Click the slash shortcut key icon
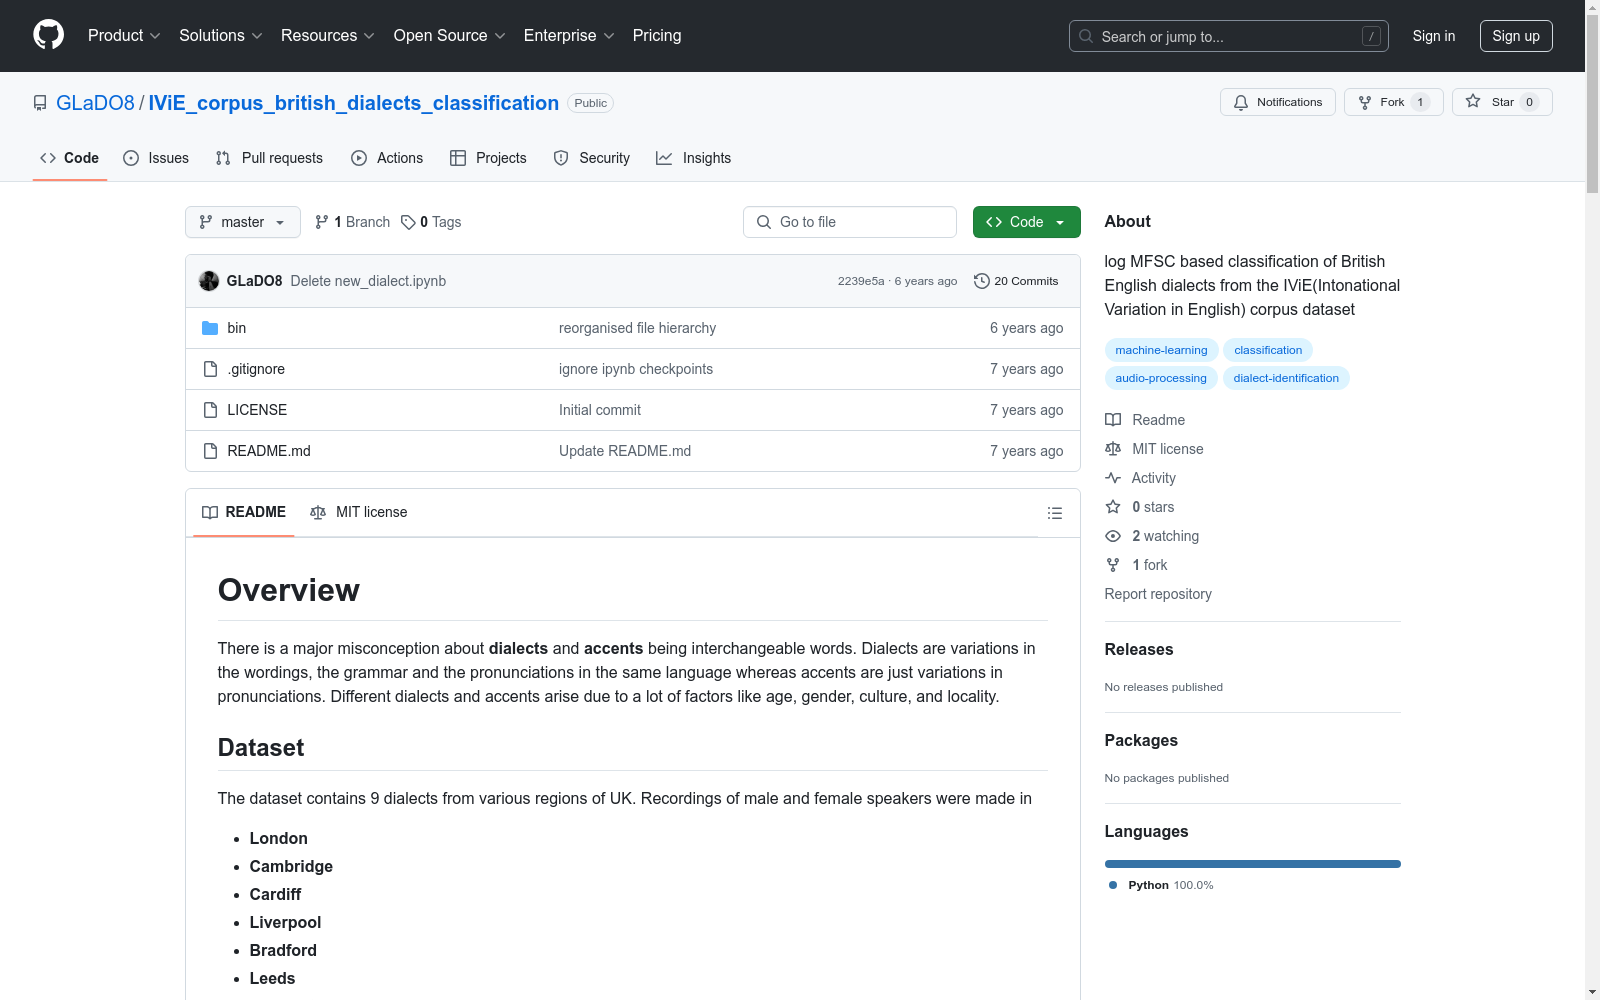This screenshot has width=1600, height=1000. [x=1371, y=36]
